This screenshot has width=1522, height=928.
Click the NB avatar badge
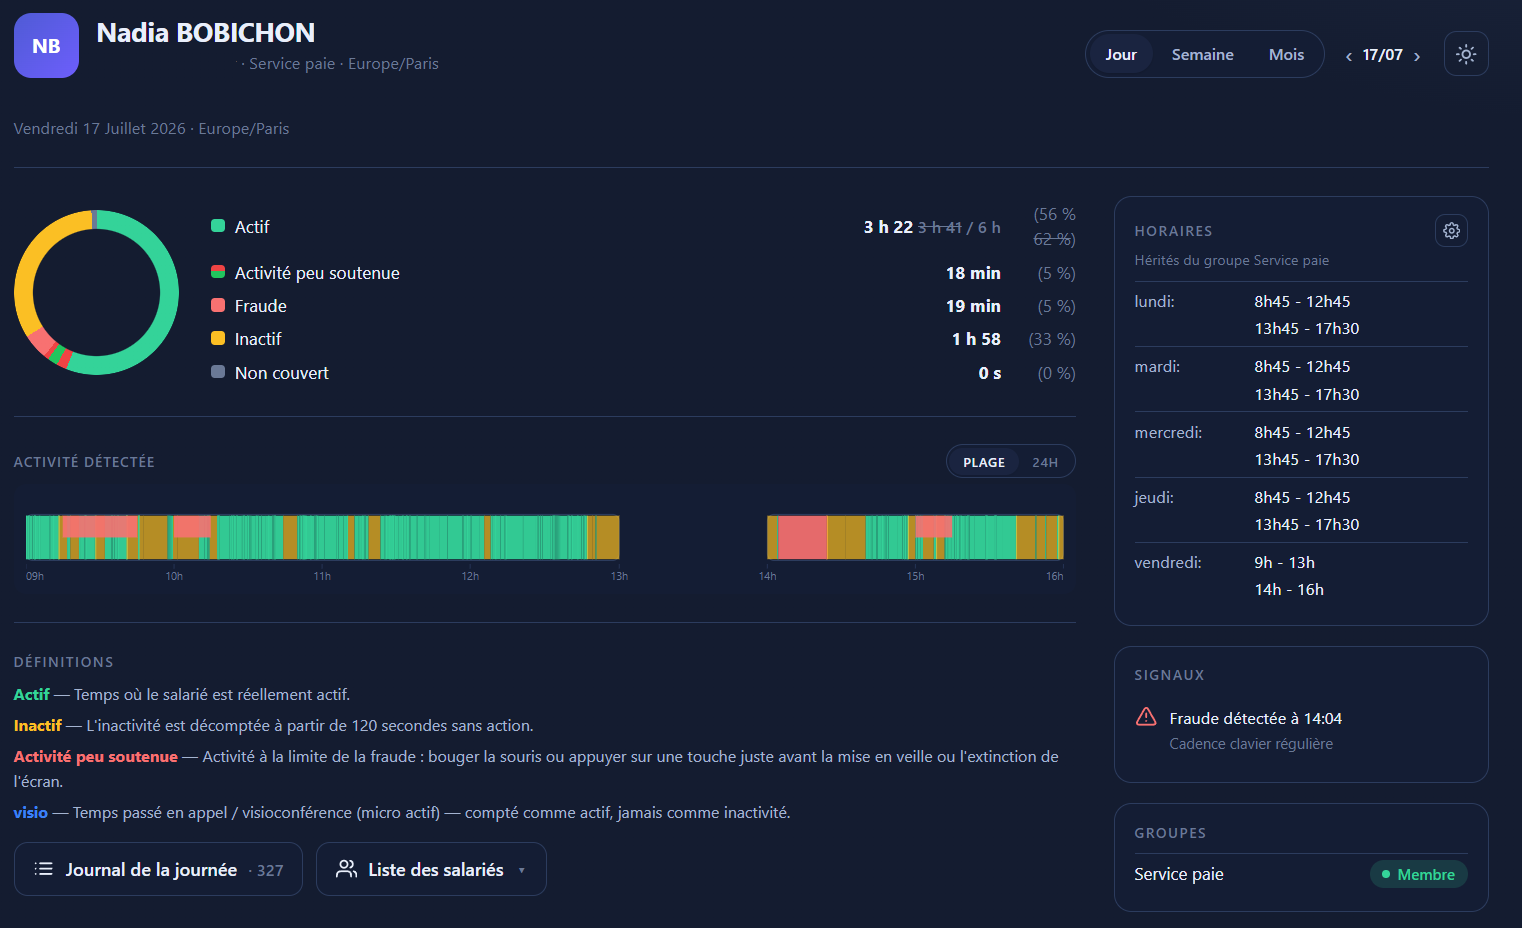pos(46,46)
